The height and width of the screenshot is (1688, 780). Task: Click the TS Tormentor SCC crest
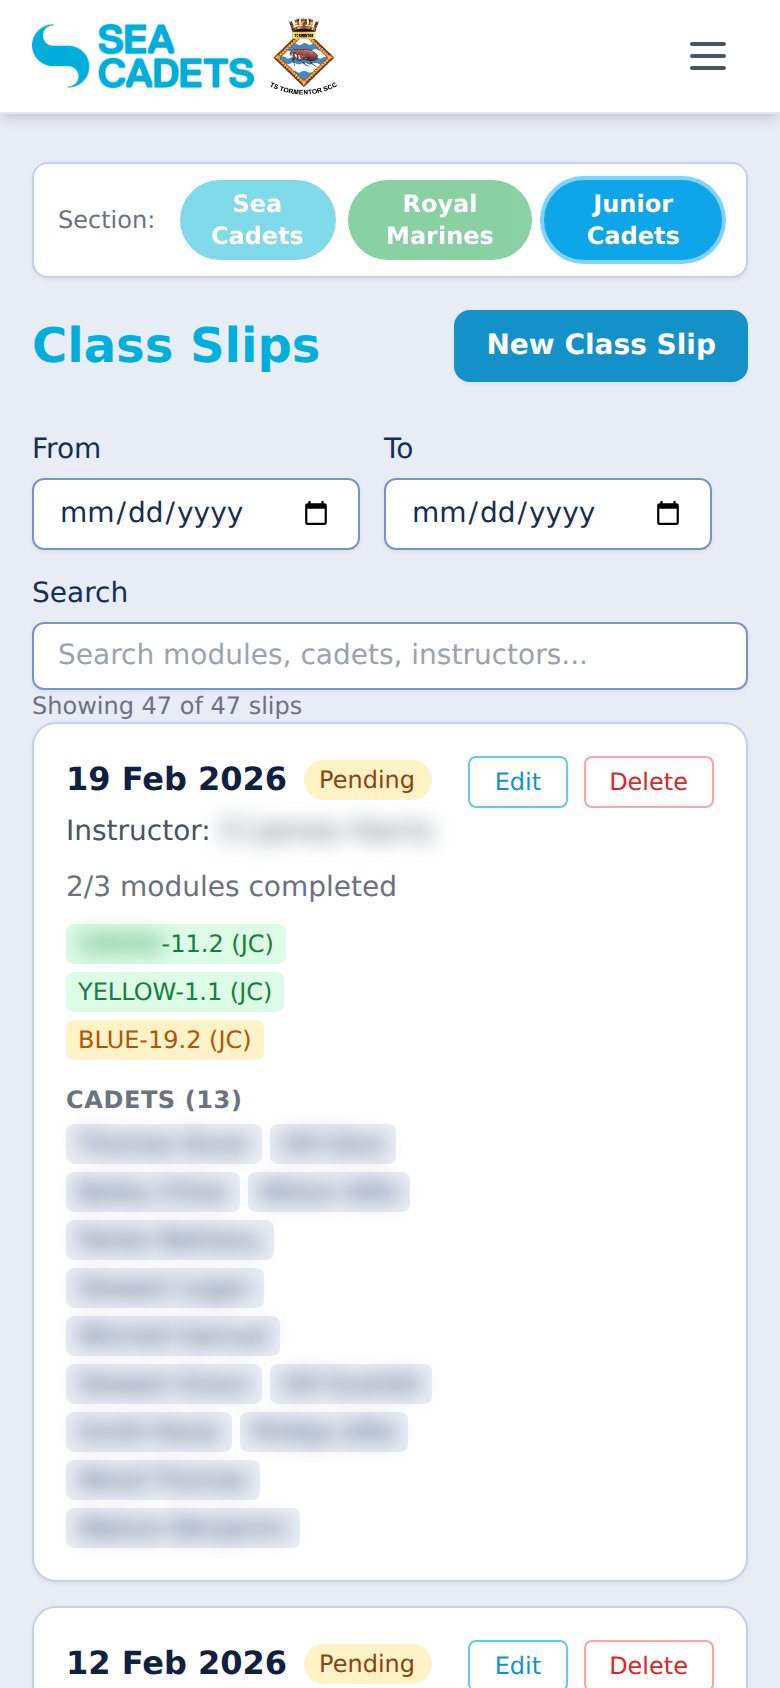pyautogui.click(x=303, y=54)
